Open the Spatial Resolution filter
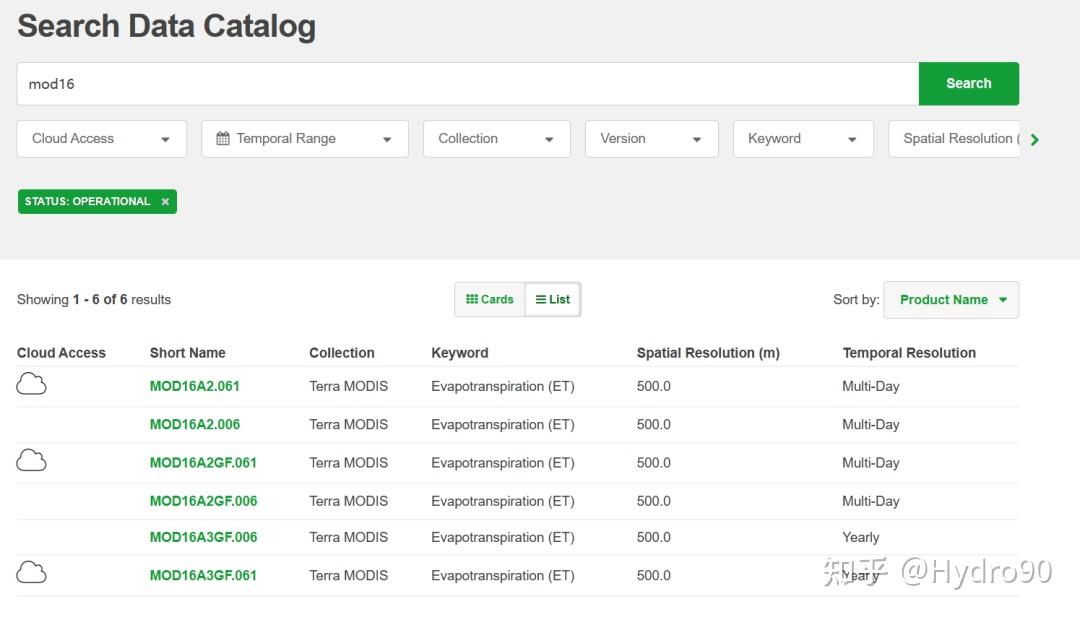This screenshot has height=620, width=1080. [955, 139]
